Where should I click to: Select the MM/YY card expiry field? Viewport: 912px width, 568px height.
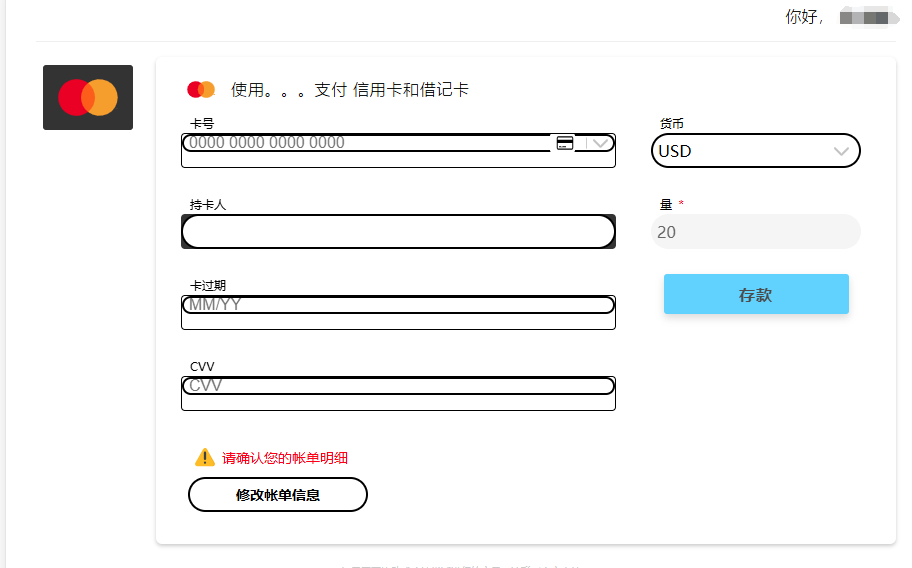[x=398, y=305]
